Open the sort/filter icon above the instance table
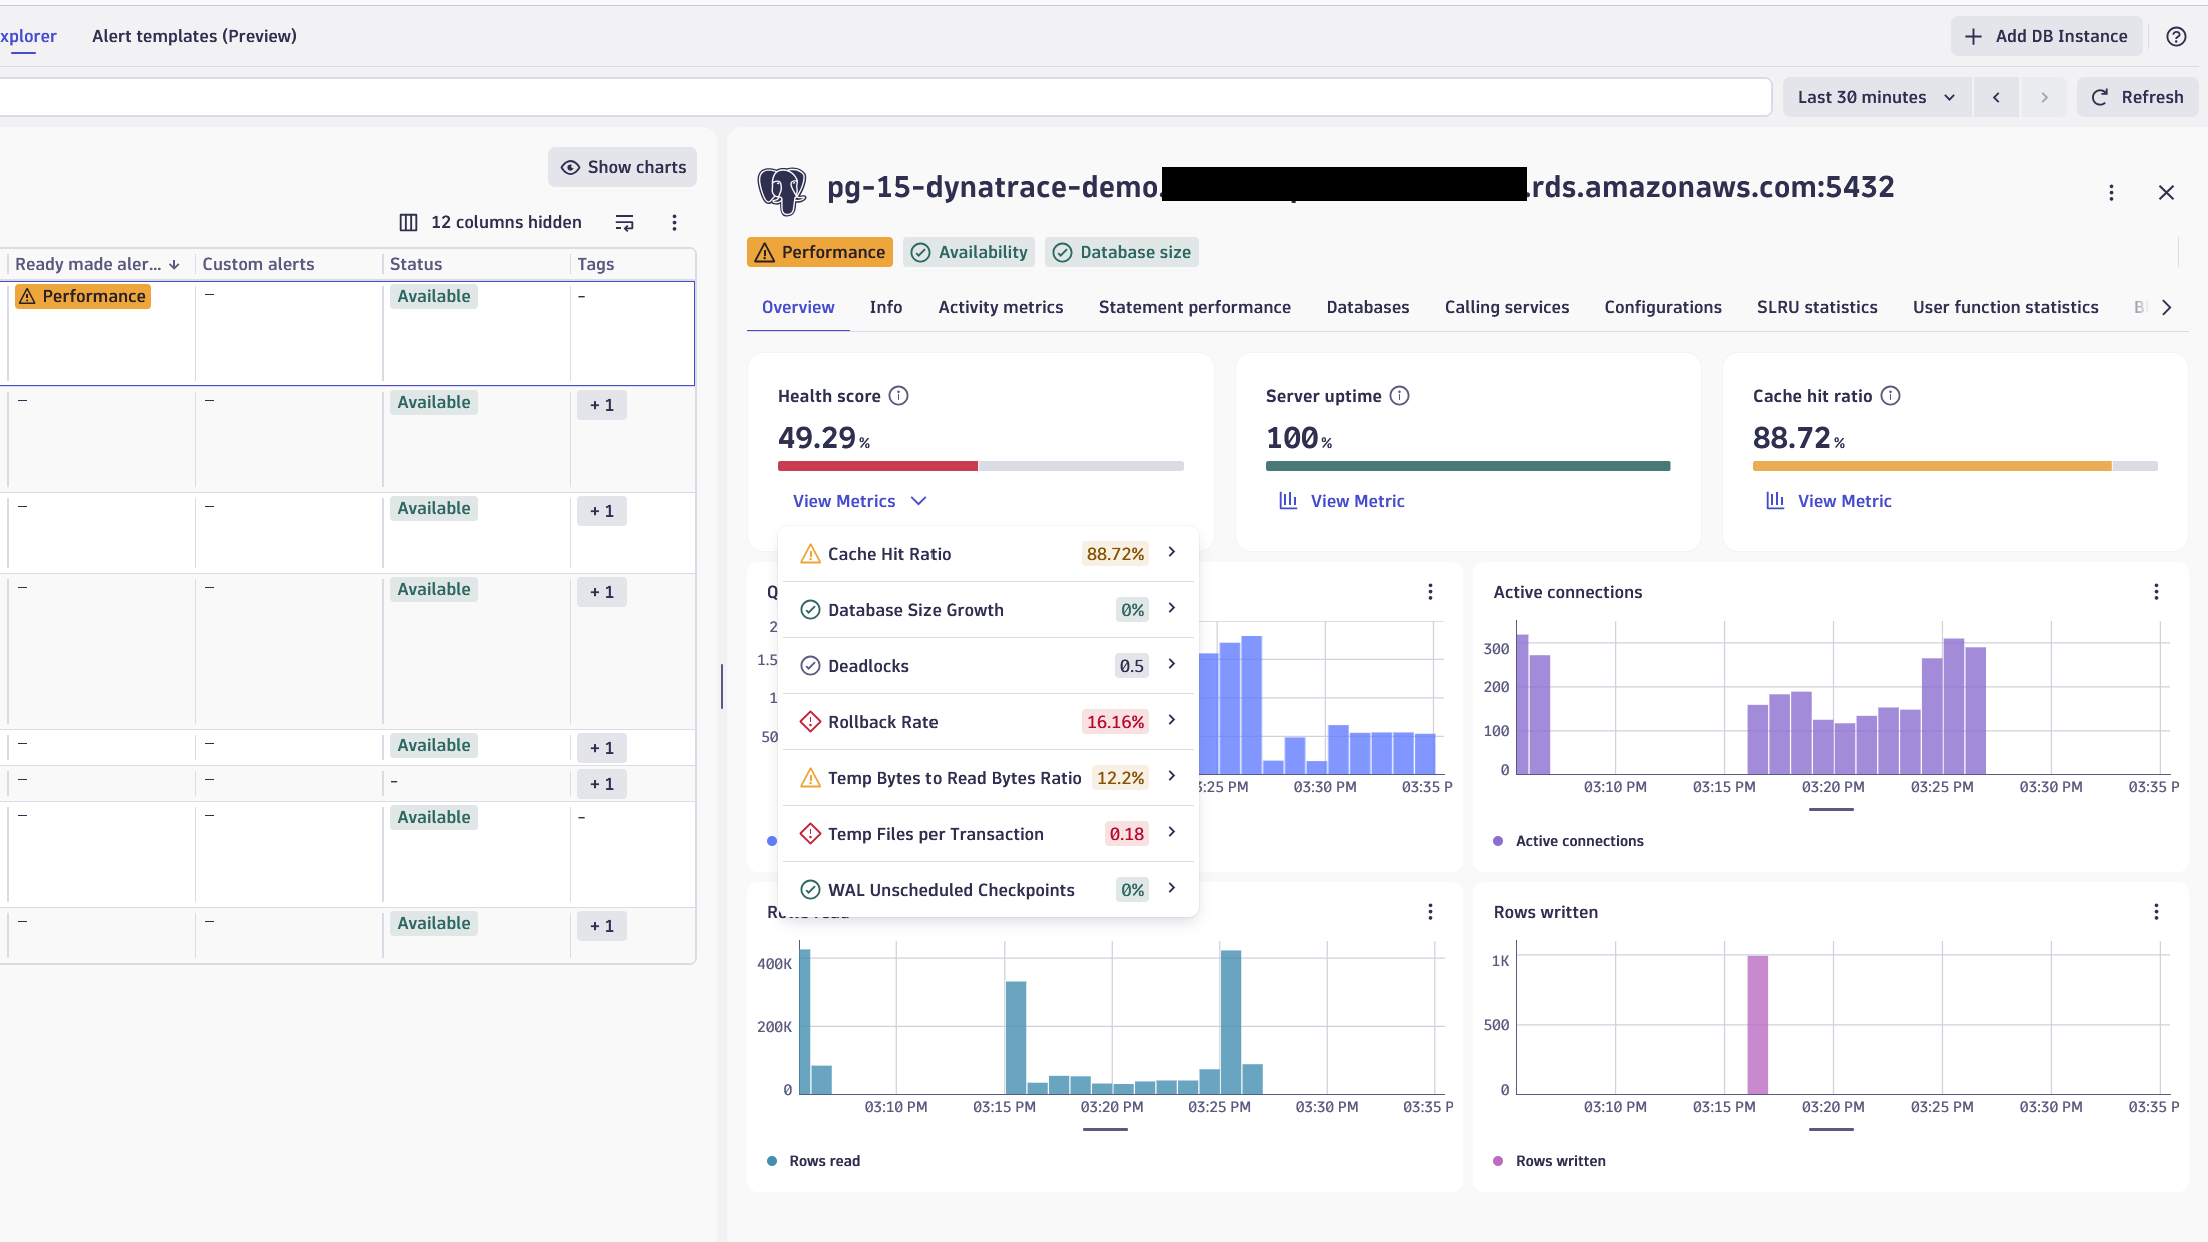 pyautogui.click(x=624, y=222)
